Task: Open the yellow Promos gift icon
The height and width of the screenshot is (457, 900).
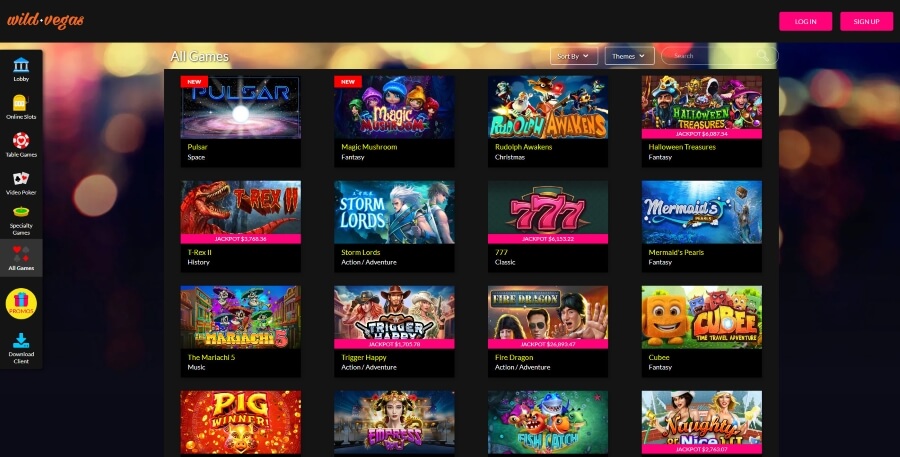Action: [21, 304]
